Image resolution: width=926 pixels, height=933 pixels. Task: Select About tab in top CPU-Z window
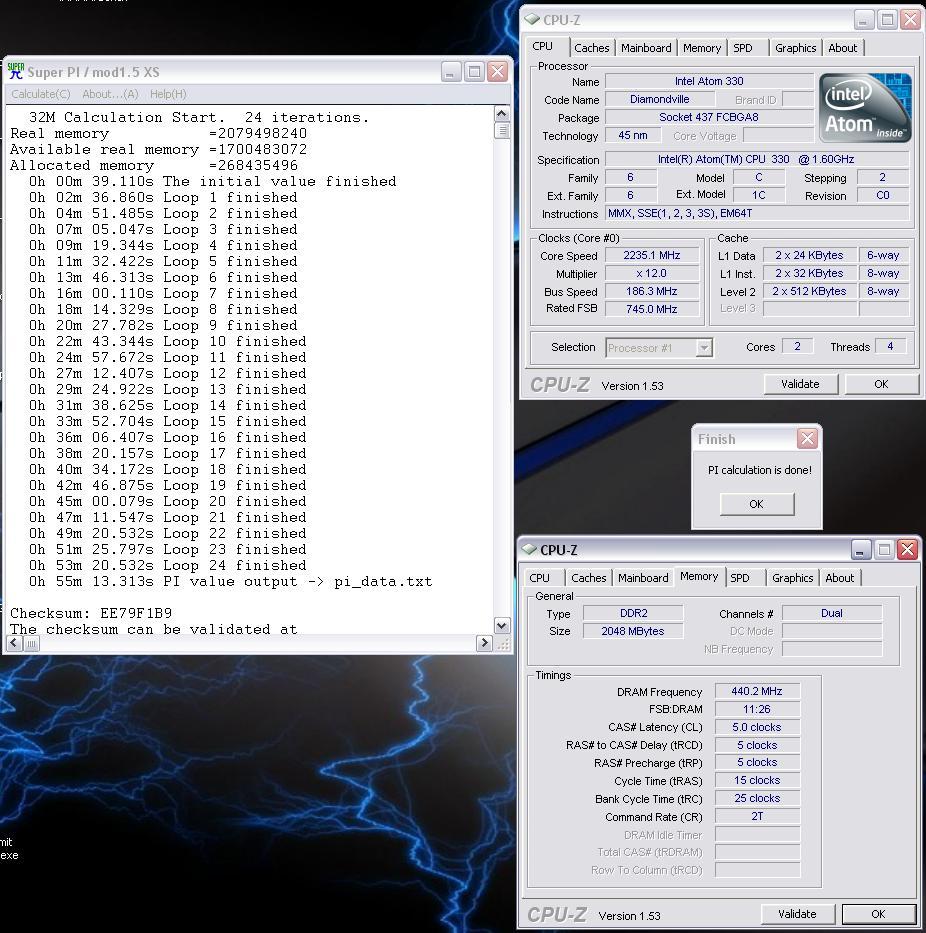point(843,48)
